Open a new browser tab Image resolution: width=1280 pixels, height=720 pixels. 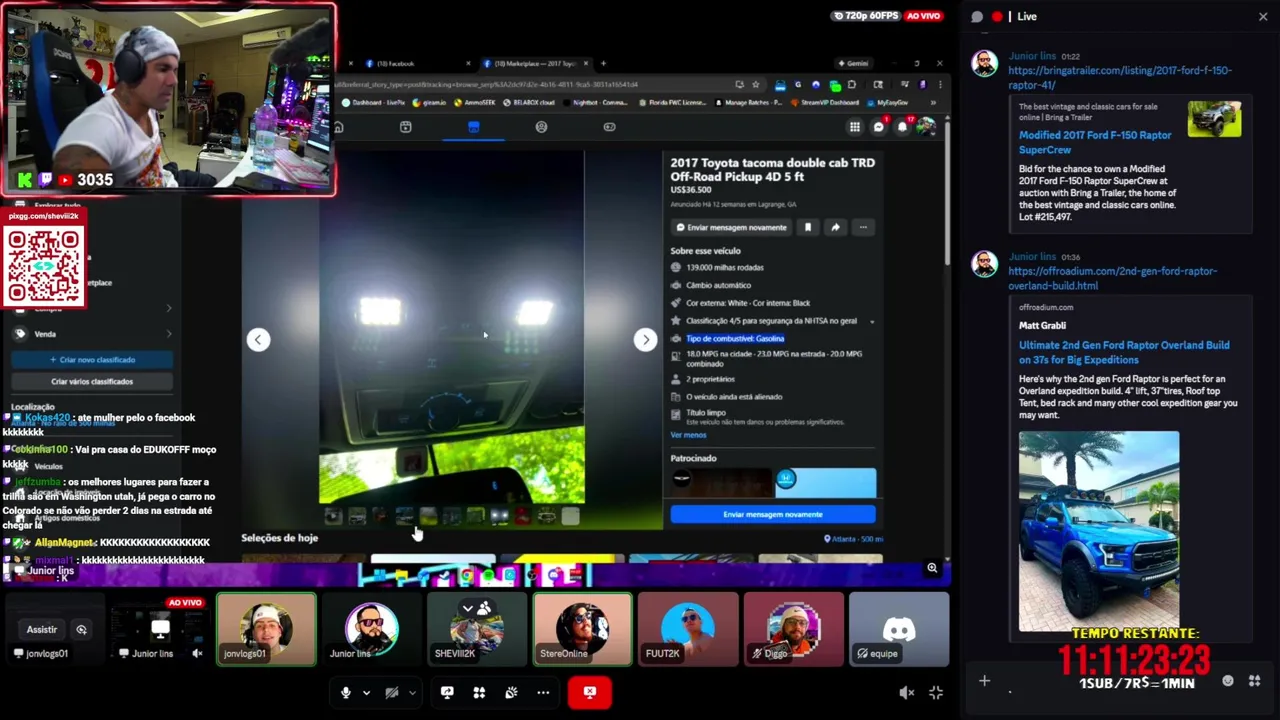click(603, 64)
